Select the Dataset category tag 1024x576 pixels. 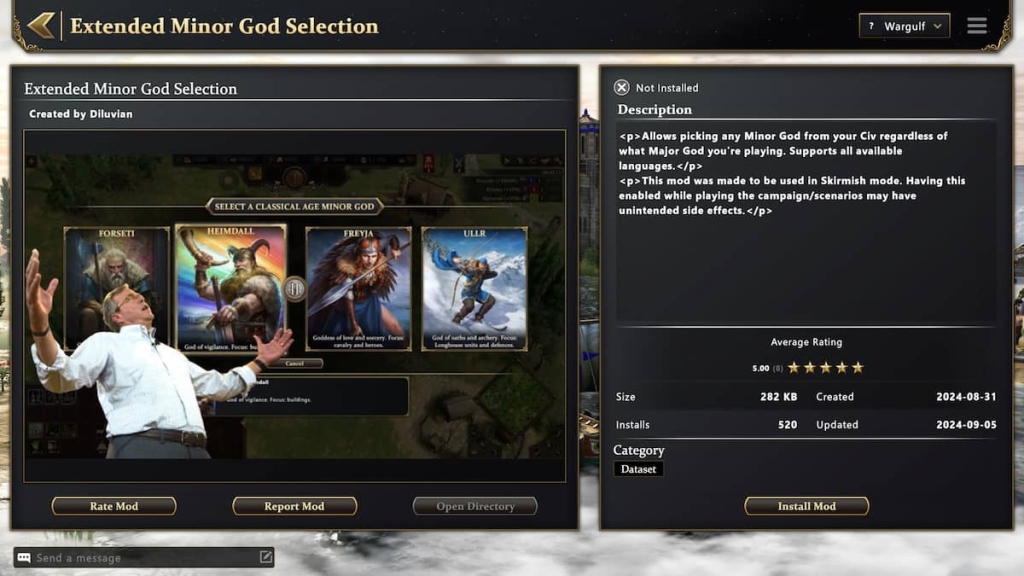638,469
